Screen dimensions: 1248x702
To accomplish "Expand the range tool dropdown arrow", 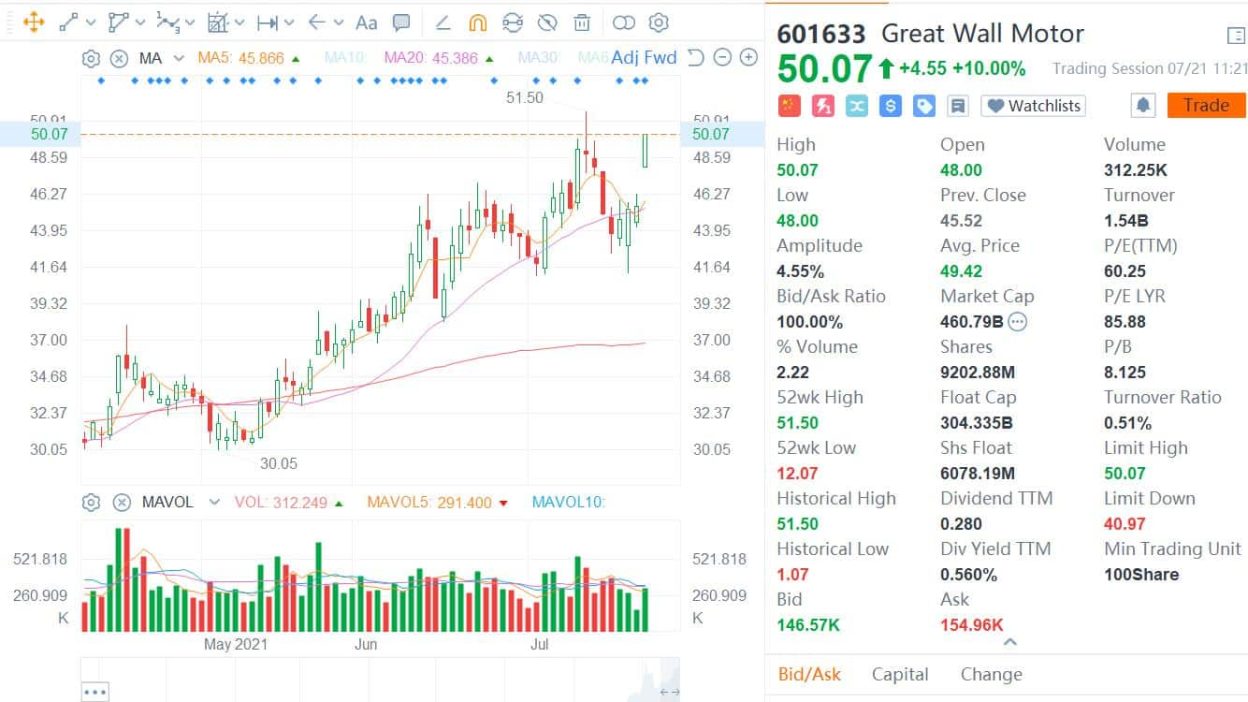I will click(x=289, y=22).
